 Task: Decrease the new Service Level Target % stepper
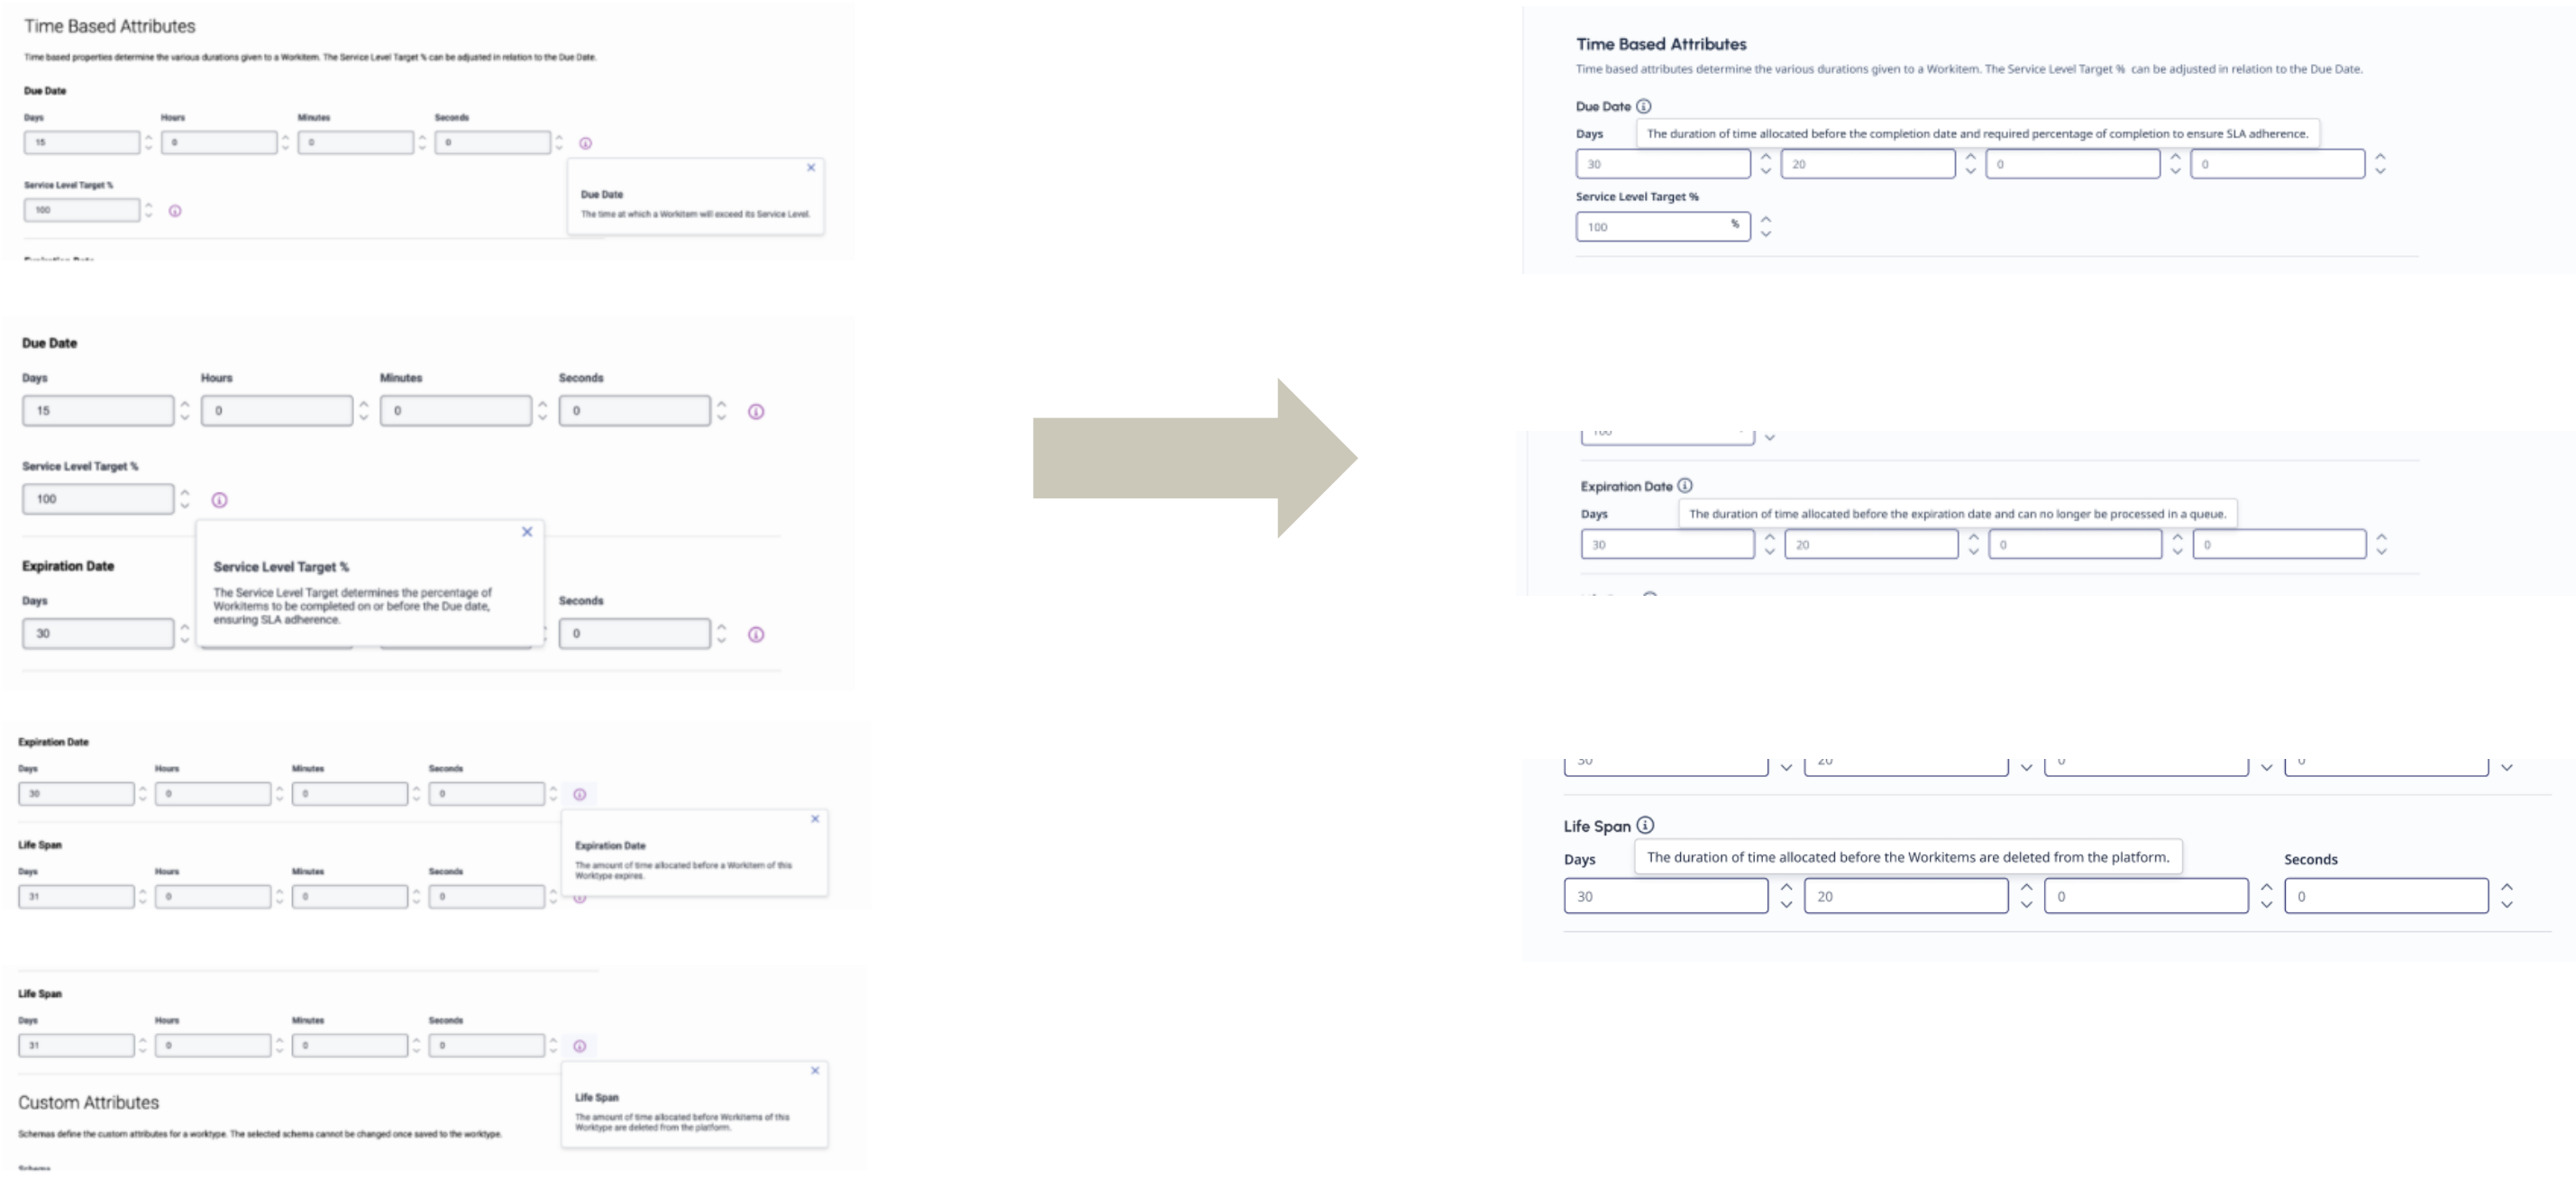[x=1766, y=234]
